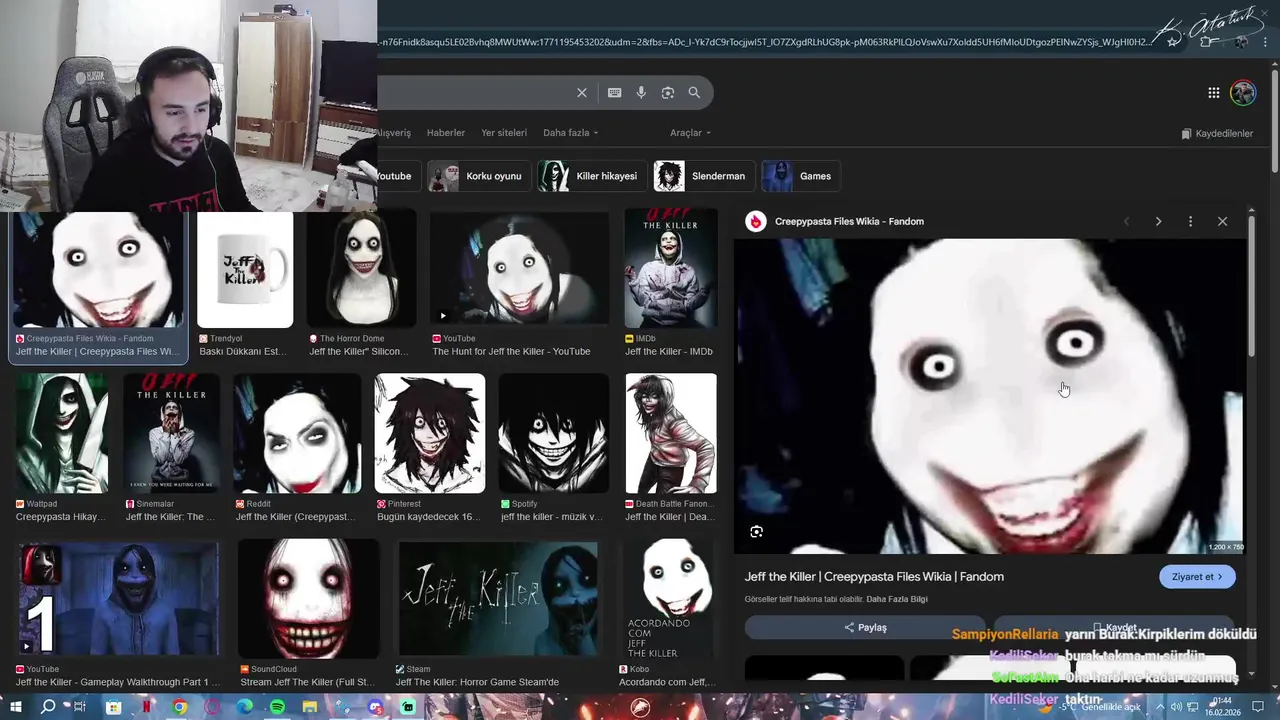Open Google Lens image search icon
Viewport: 1280px width, 720px height.
668,93
